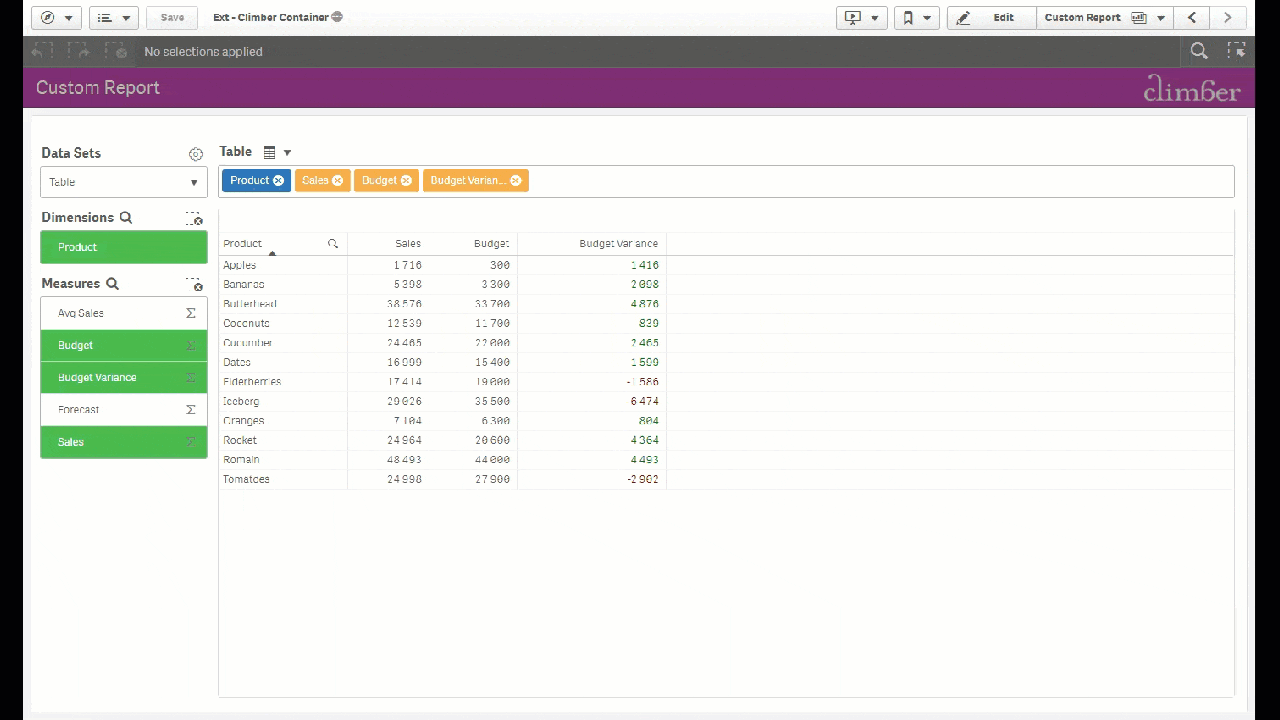1280x720 pixels.
Task: Deselect the Budget Variance measure
Action: click(x=123, y=378)
